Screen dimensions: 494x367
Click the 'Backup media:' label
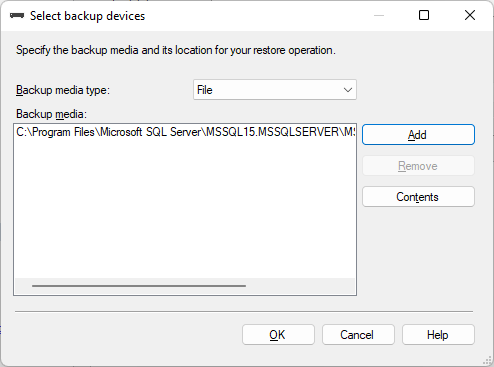coord(51,114)
